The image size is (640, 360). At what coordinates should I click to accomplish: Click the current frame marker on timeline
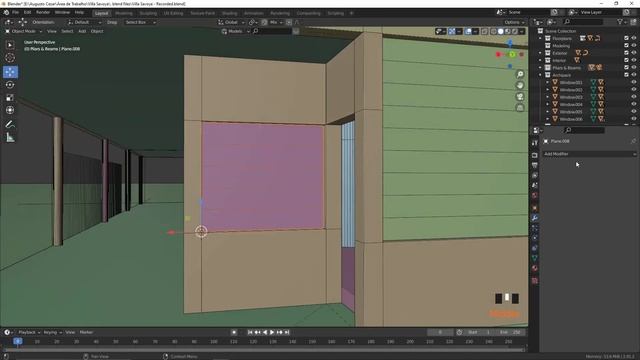click(x=18, y=341)
